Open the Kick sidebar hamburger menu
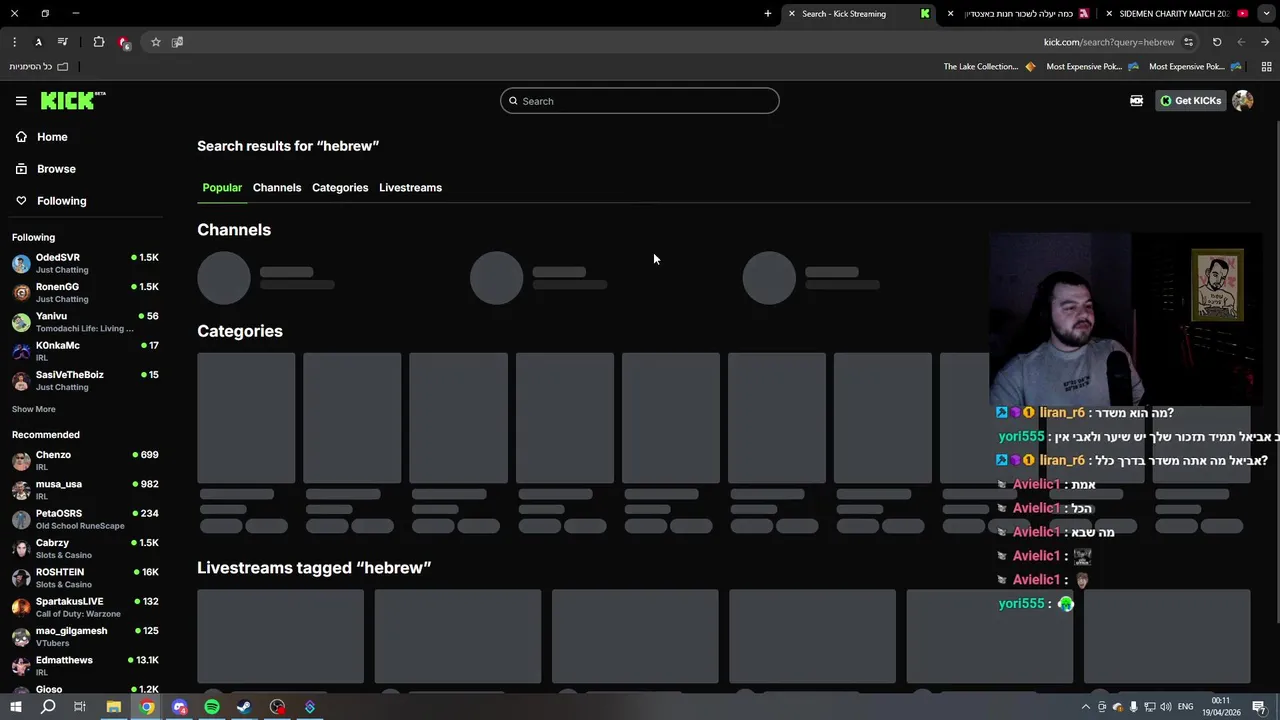Image resolution: width=1280 pixels, height=720 pixels. pyautogui.click(x=21, y=101)
